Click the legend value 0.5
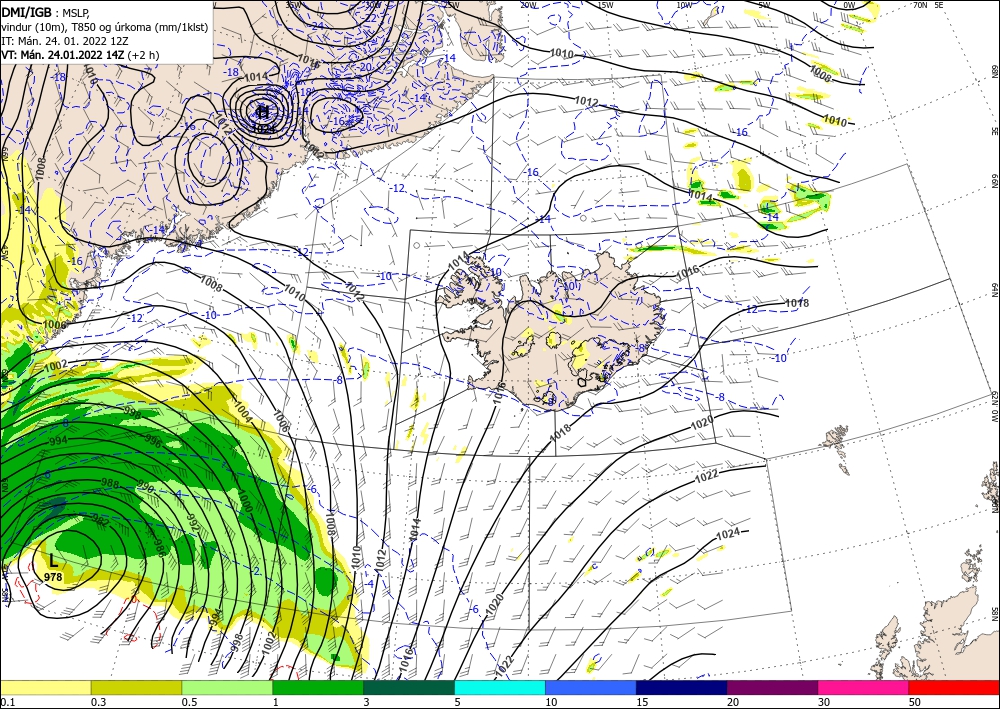This screenshot has width=1000, height=709. tap(189, 702)
